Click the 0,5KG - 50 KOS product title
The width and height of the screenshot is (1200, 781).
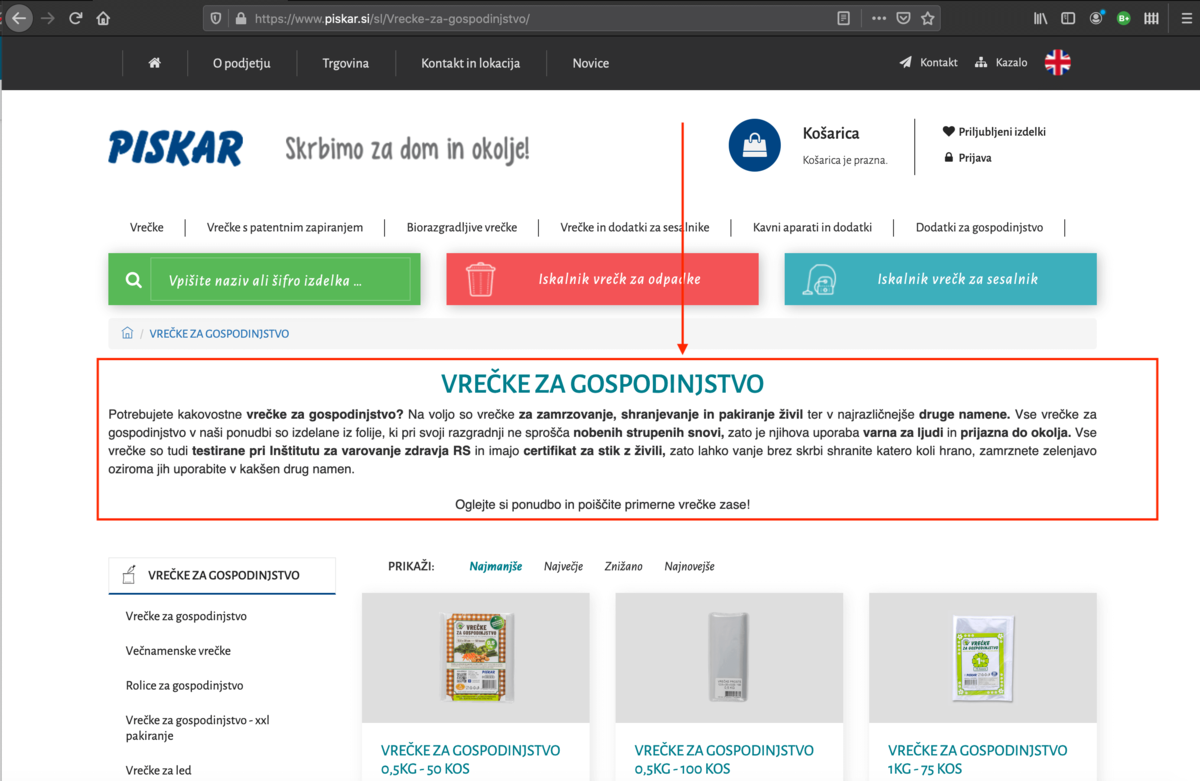(x=470, y=759)
